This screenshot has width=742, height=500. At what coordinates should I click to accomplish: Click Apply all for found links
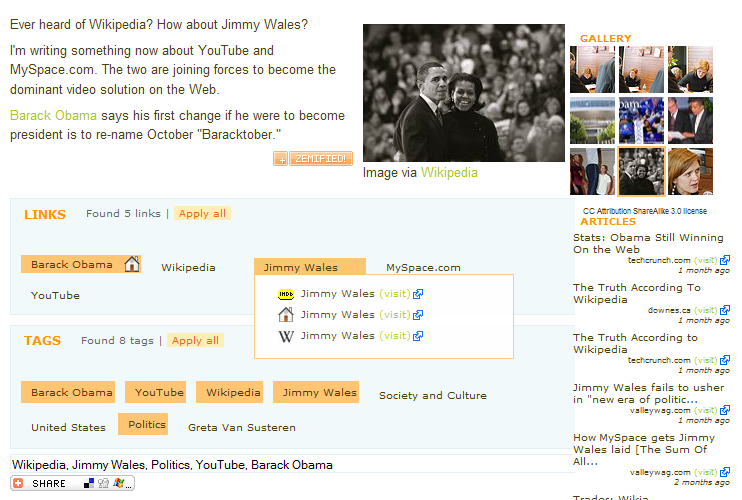coord(202,214)
